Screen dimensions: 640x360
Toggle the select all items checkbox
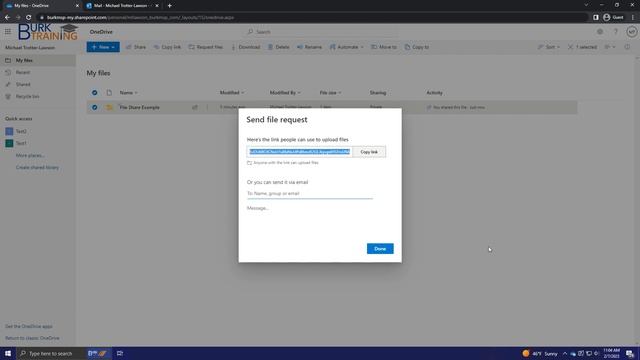pyautogui.click(x=94, y=93)
